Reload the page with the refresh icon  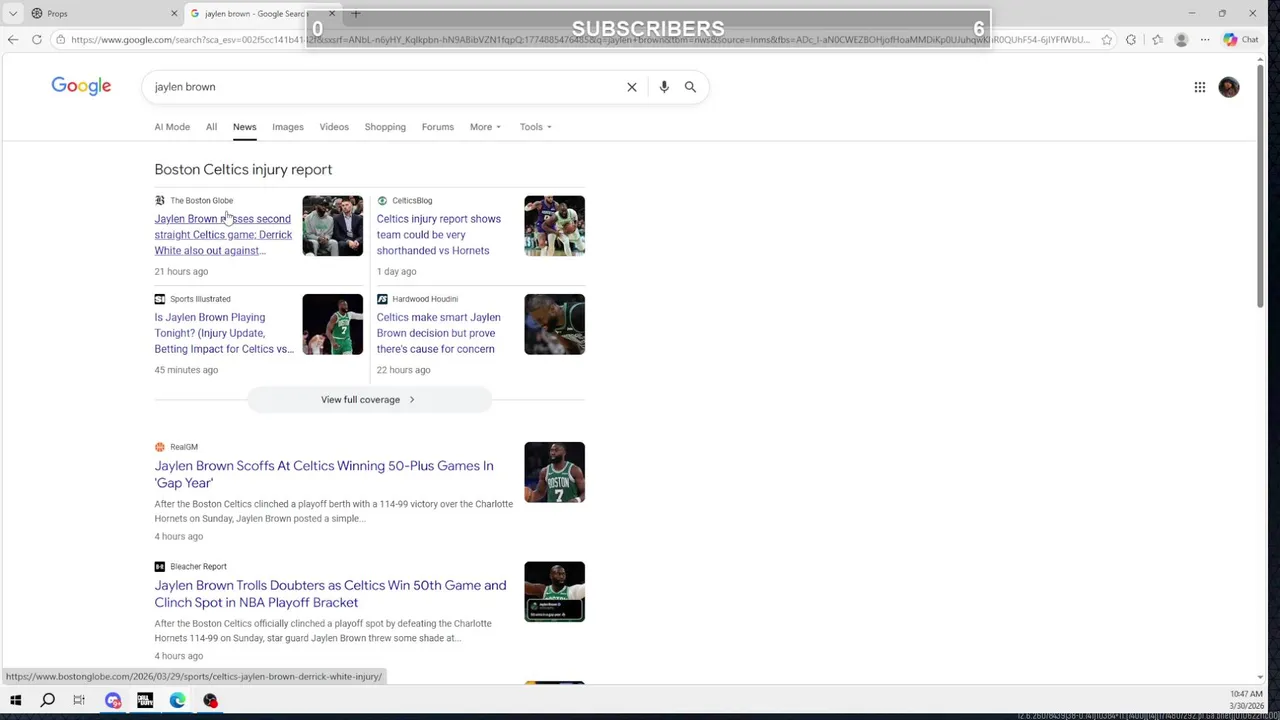(37, 39)
